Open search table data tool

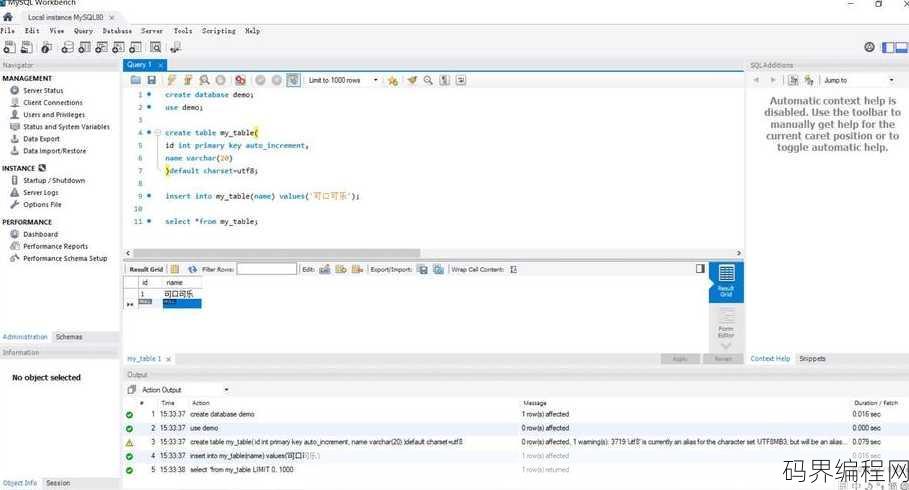[155, 48]
